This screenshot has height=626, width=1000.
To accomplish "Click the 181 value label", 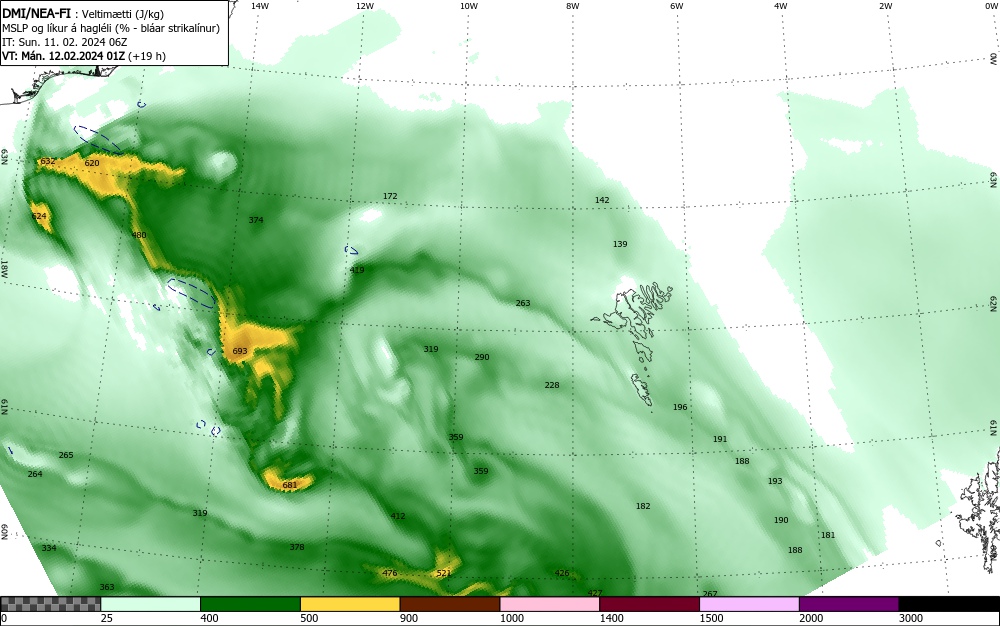I will pos(828,535).
